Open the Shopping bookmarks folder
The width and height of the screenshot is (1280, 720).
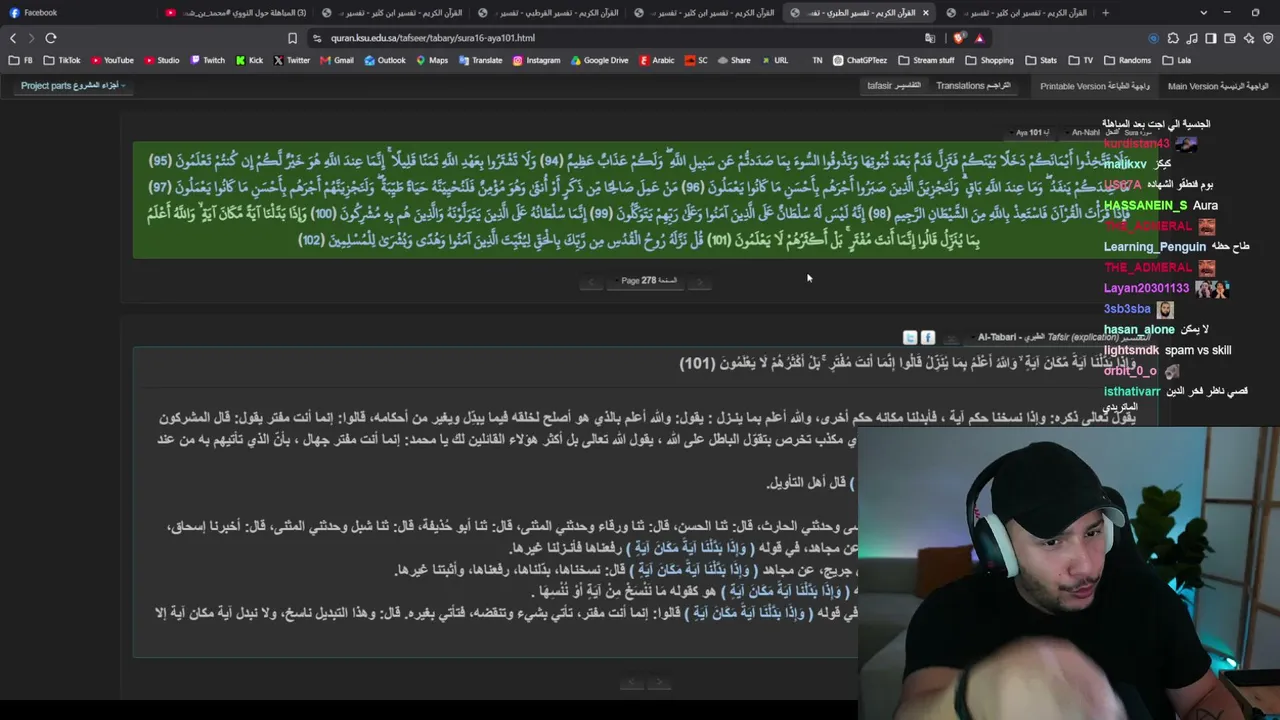[989, 60]
